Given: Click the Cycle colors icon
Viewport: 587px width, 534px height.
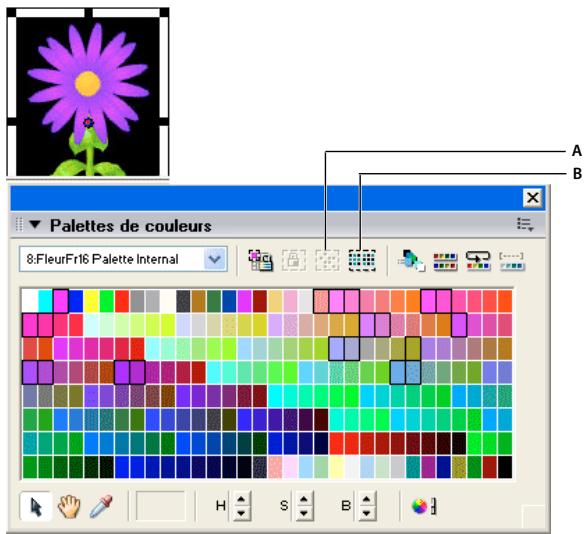Looking at the screenshot, I should coord(478,261).
